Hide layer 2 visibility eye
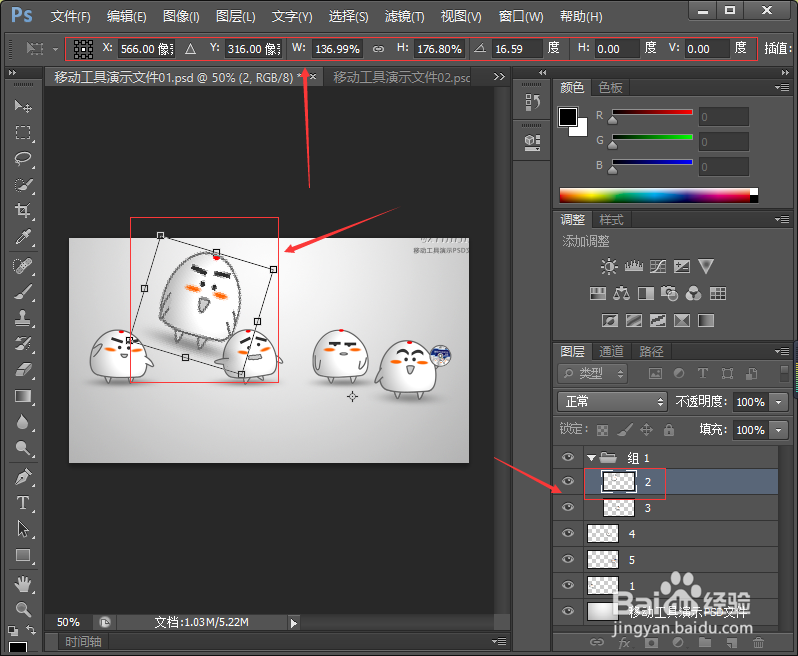The width and height of the screenshot is (798, 656). tap(568, 481)
